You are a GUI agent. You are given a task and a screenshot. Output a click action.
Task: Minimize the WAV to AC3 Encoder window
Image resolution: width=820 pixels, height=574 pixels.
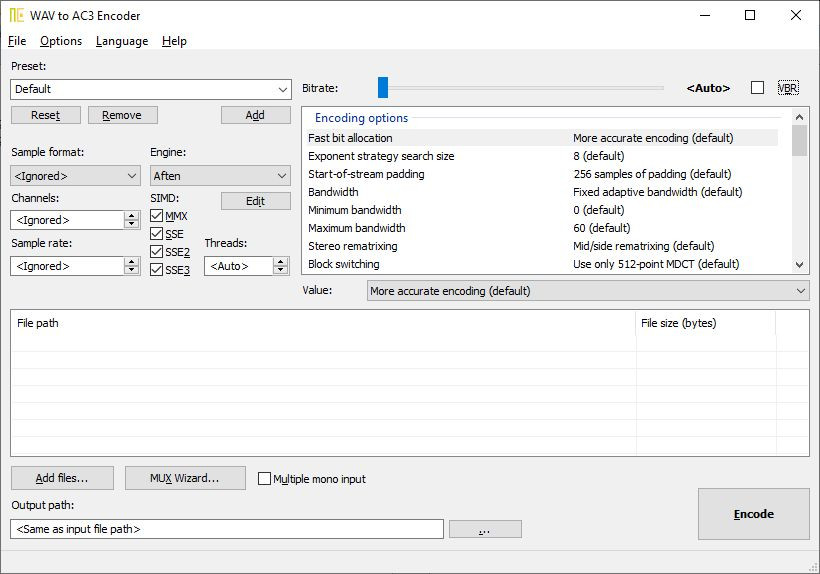(704, 15)
